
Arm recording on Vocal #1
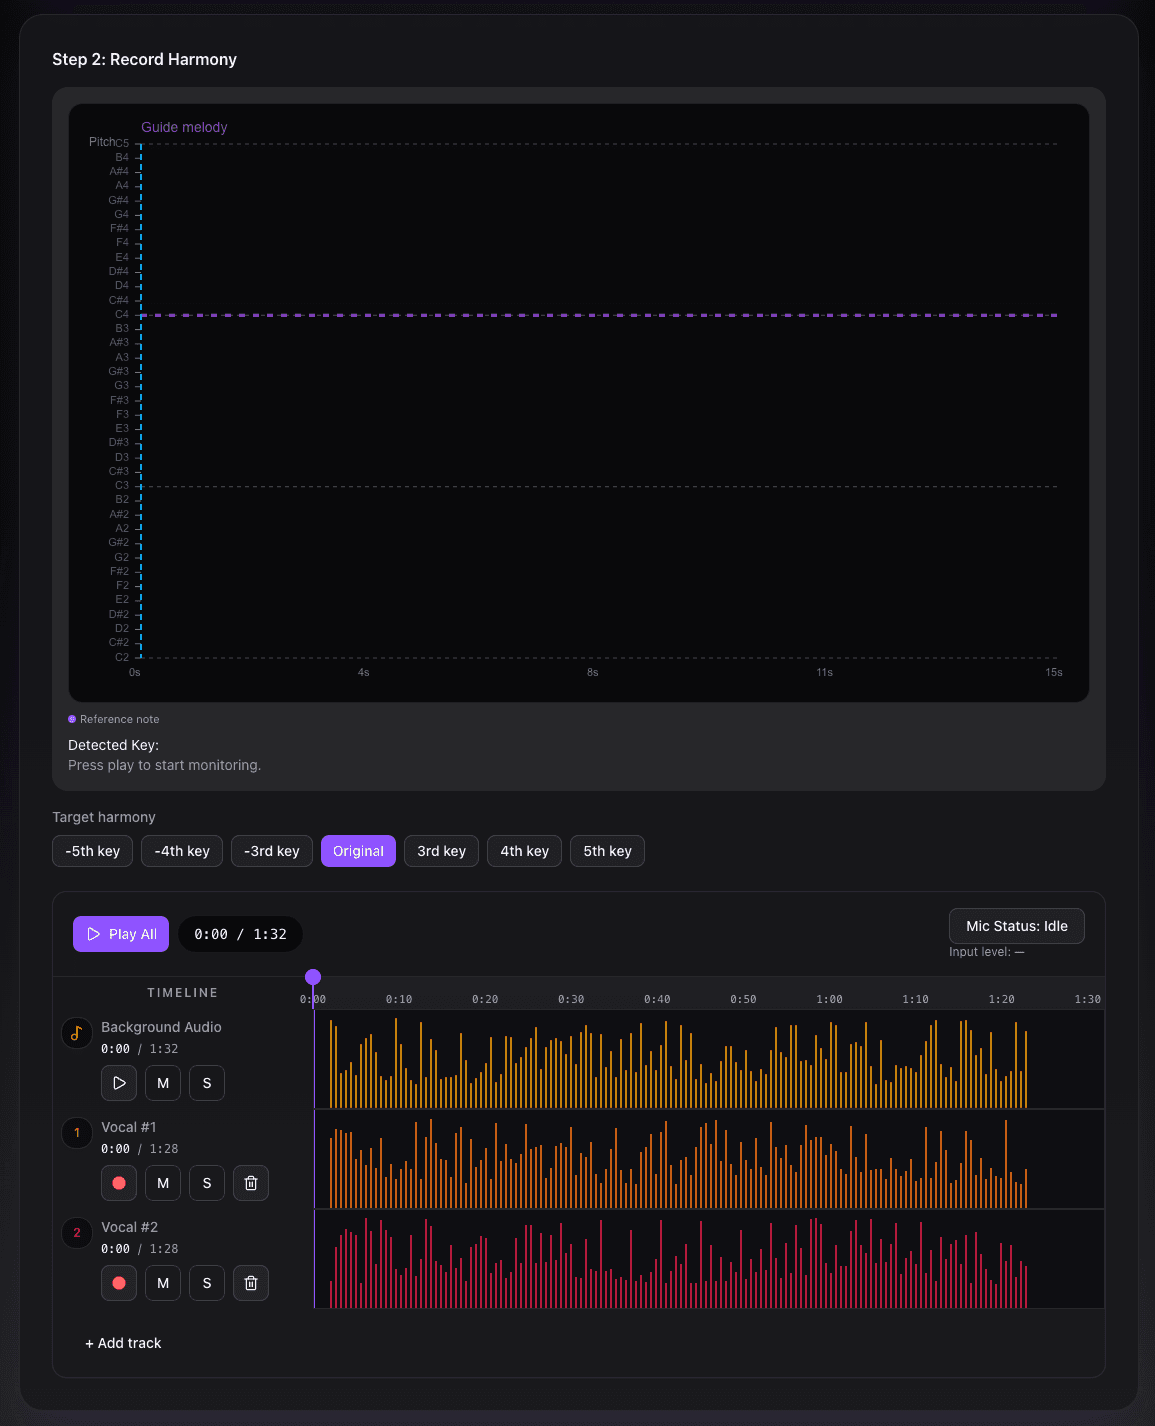(118, 1182)
